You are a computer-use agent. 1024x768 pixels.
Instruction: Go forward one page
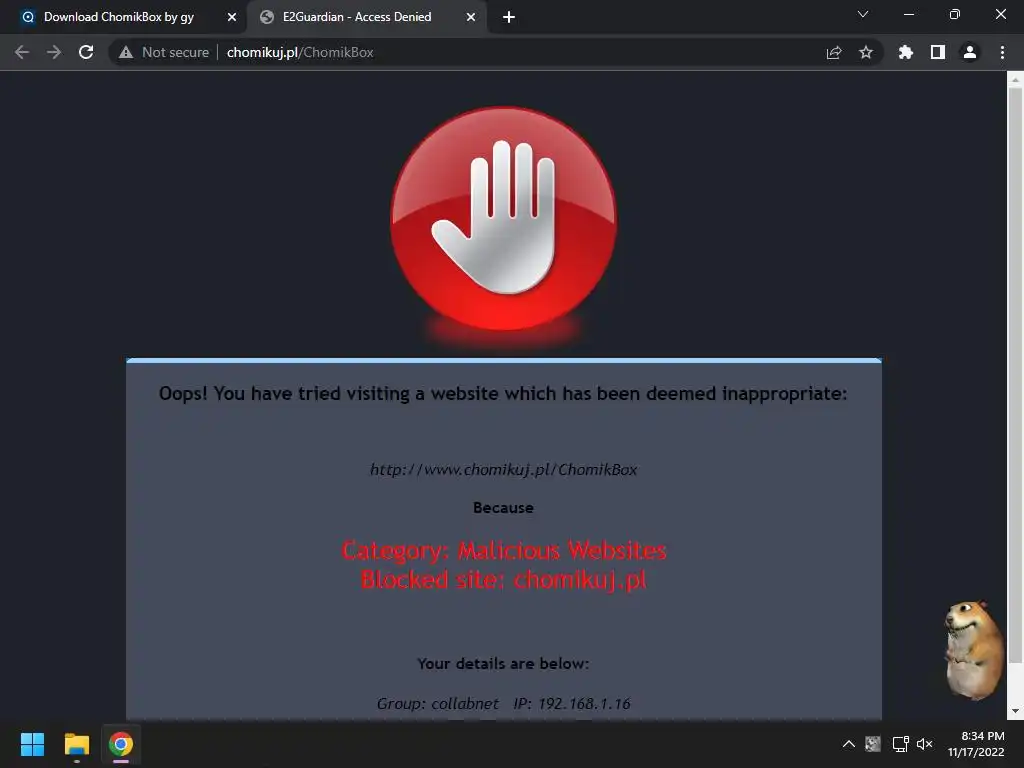[54, 52]
